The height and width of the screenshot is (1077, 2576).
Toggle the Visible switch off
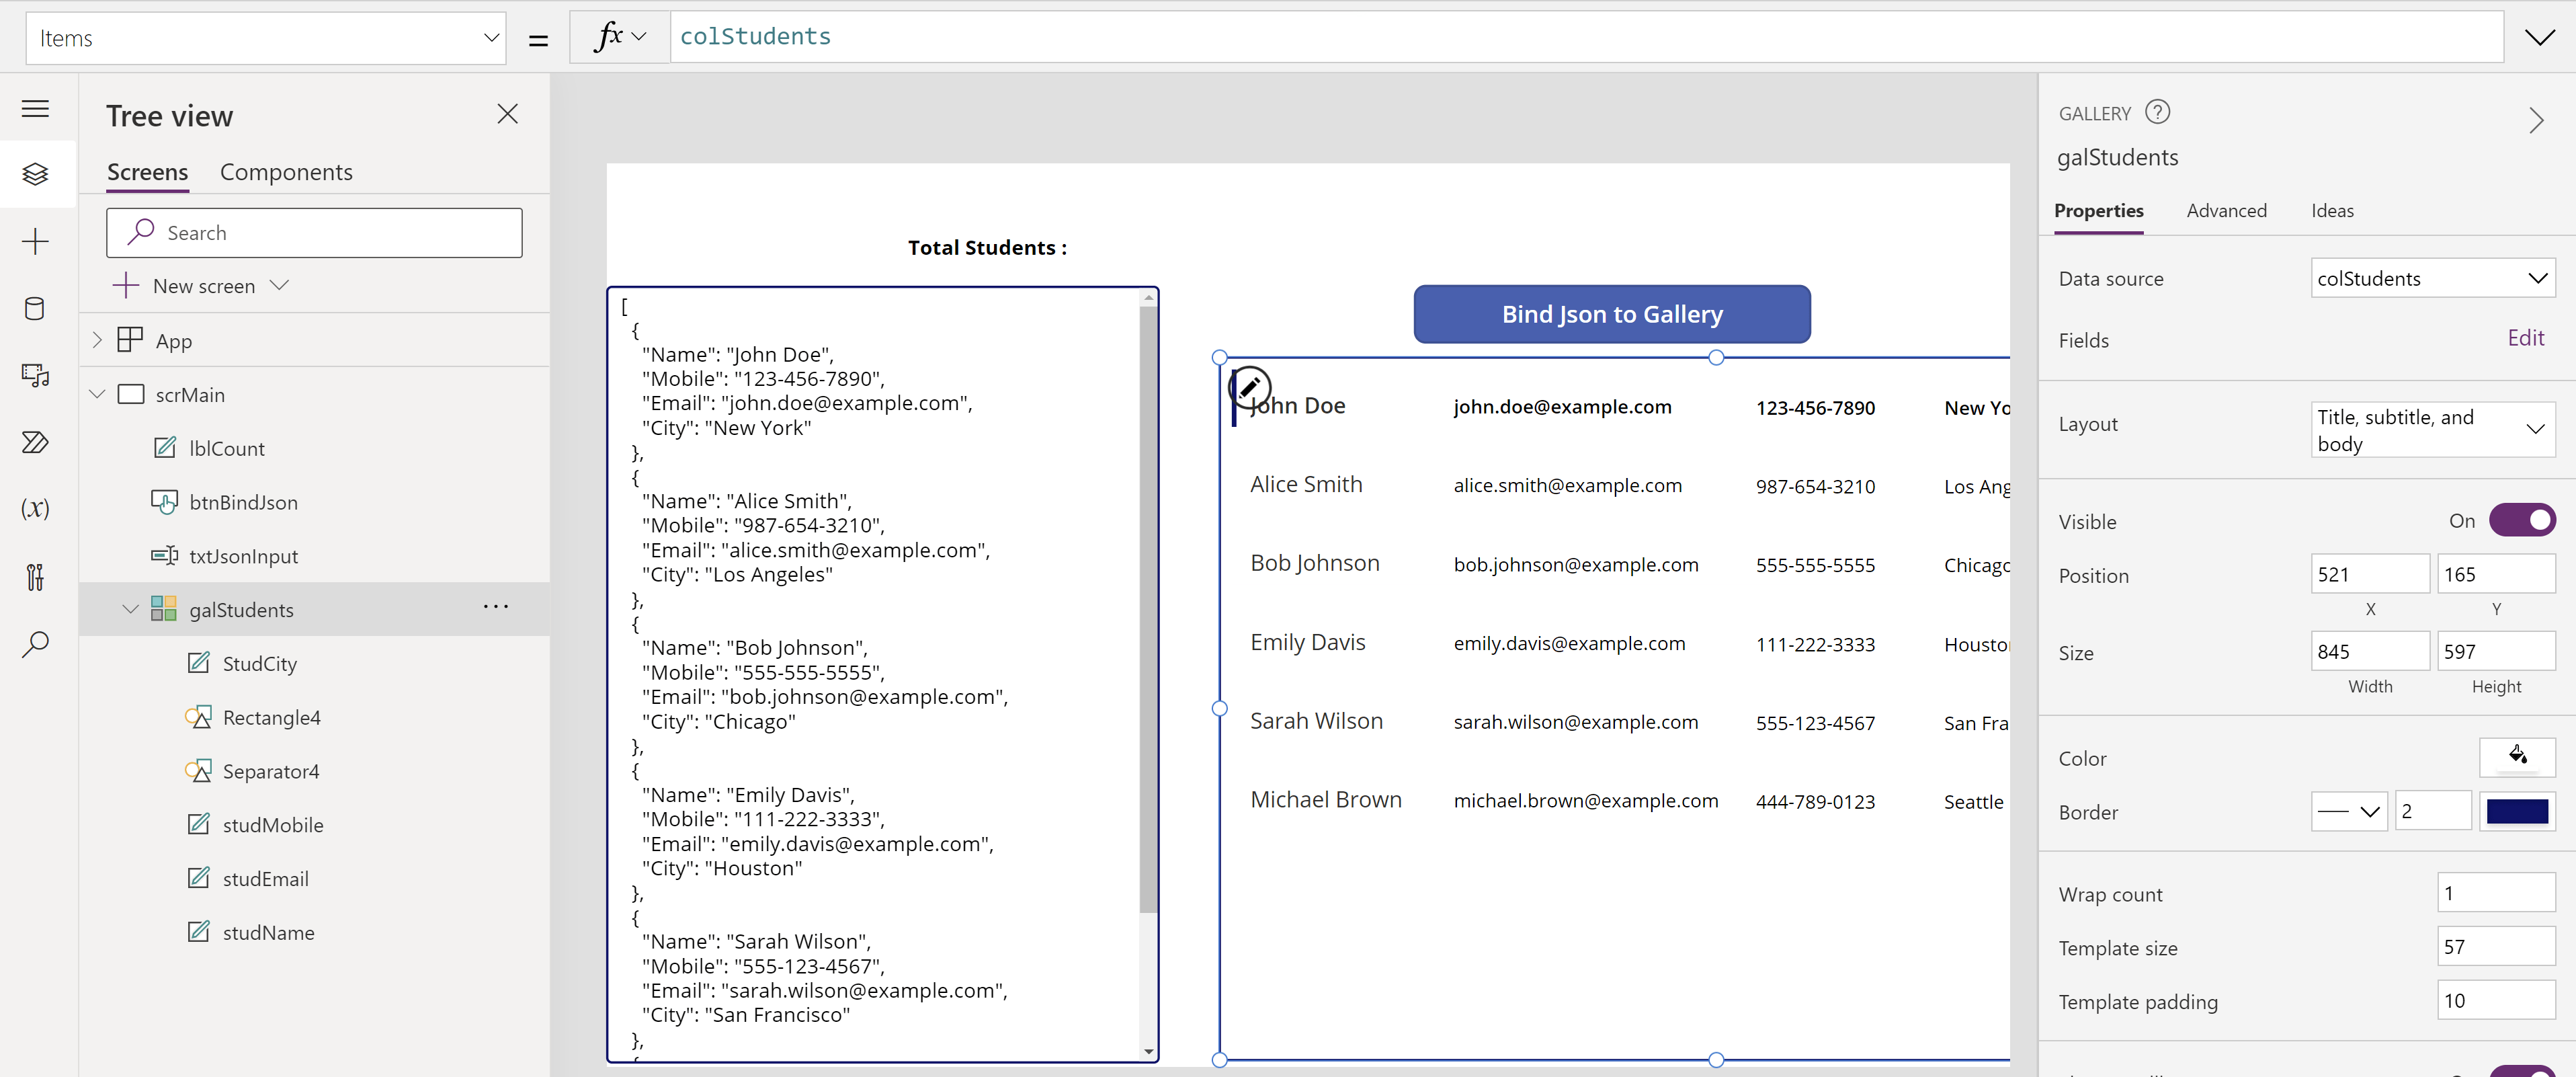2522,520
